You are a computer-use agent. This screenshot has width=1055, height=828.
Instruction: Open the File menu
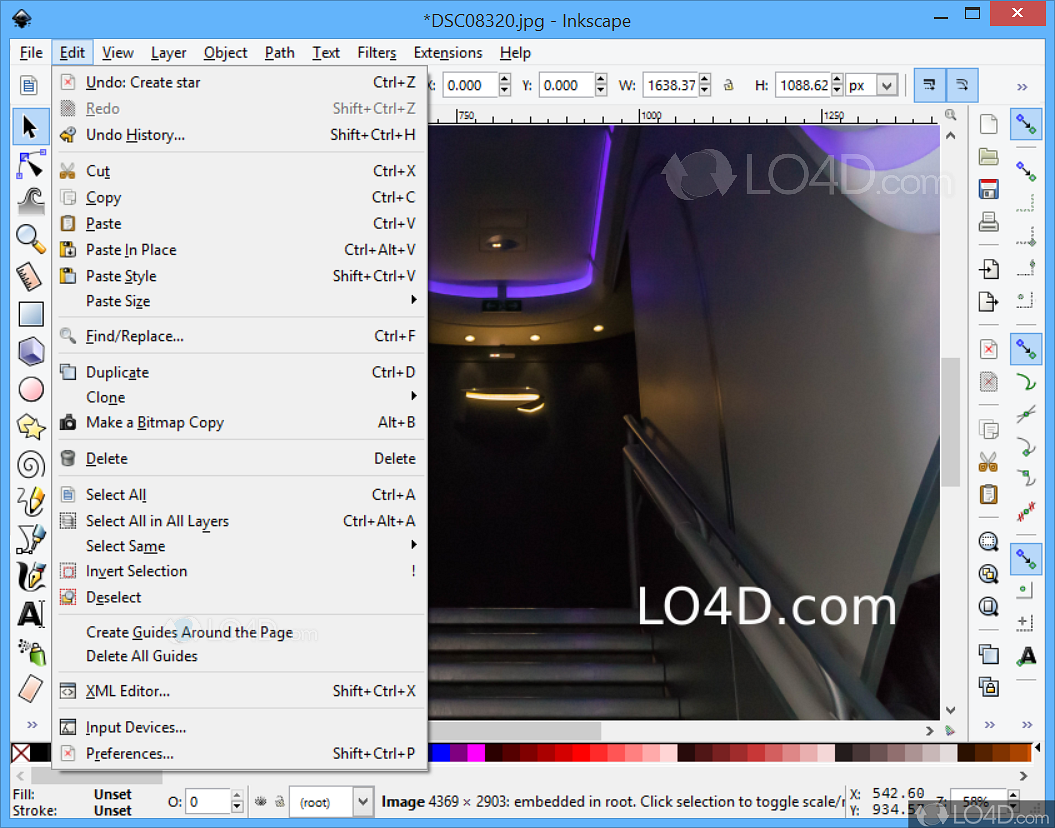tap(31, 52)
